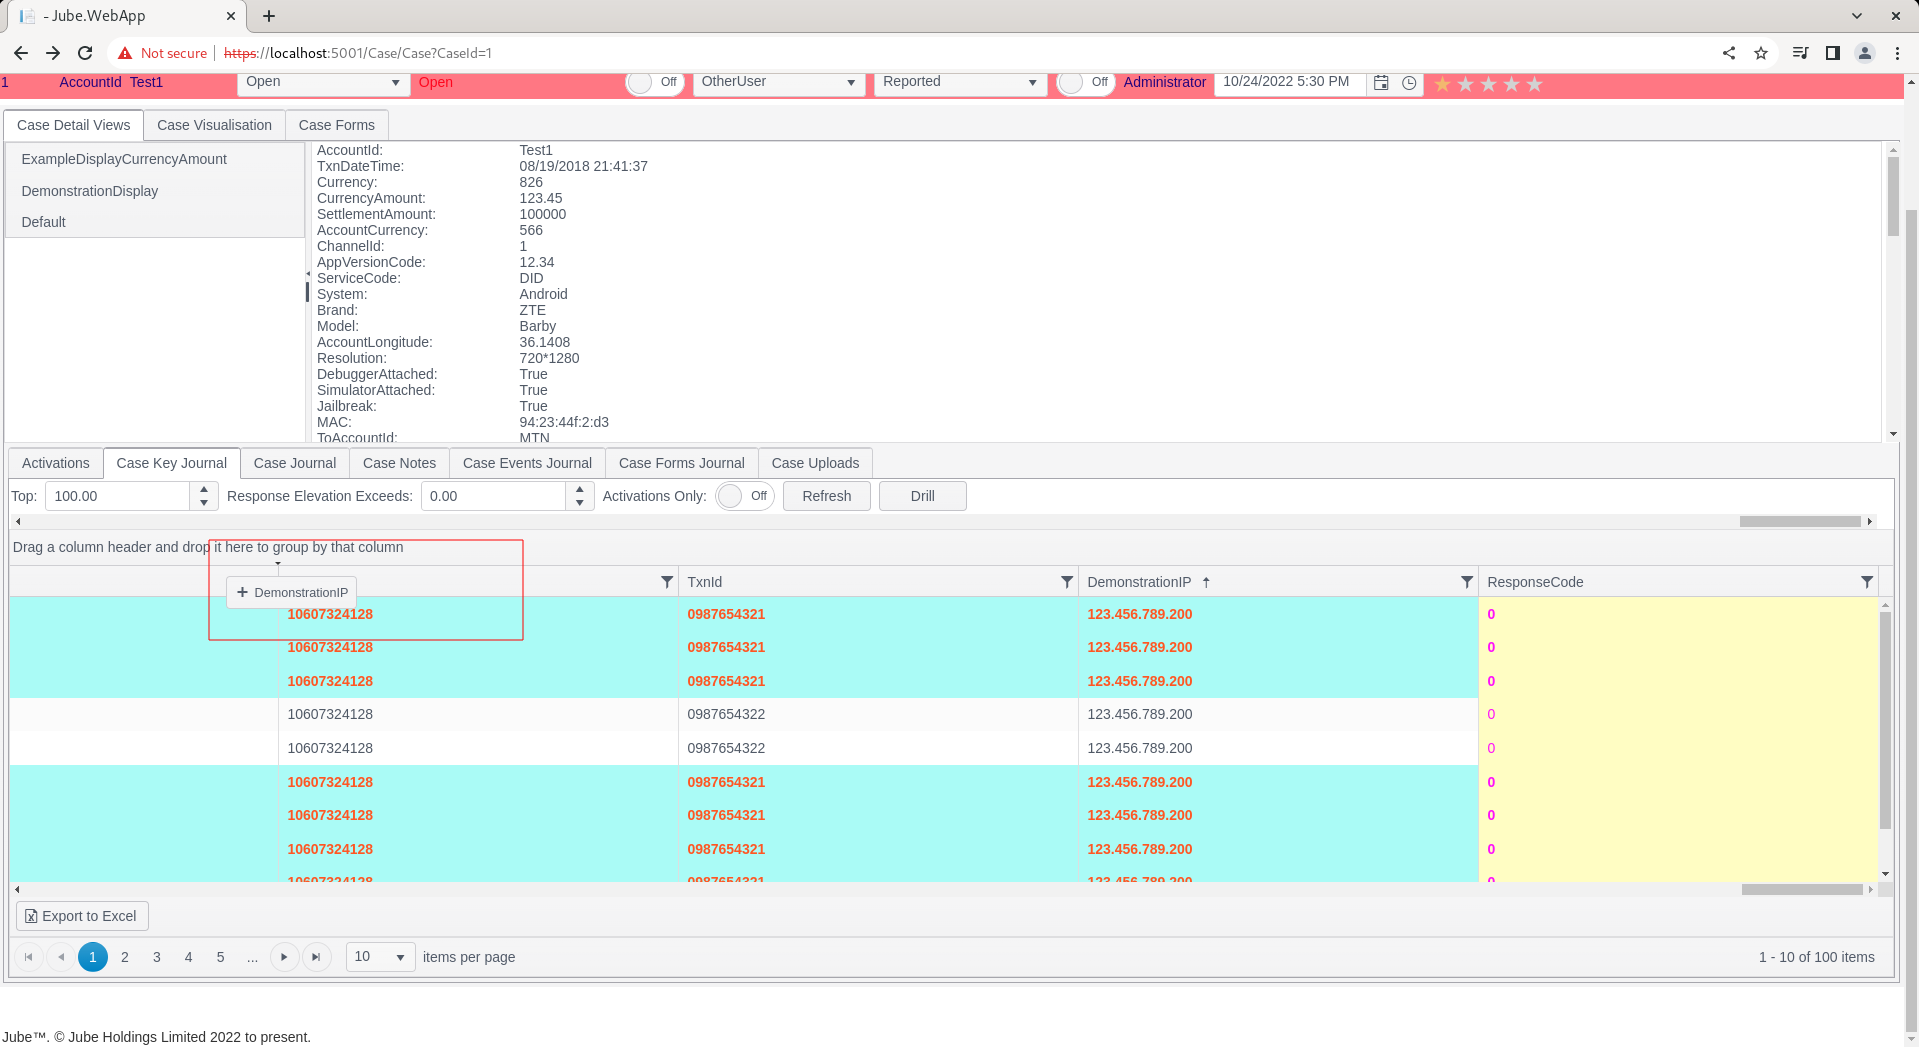Click the Drill button

(x=923, y=496)
